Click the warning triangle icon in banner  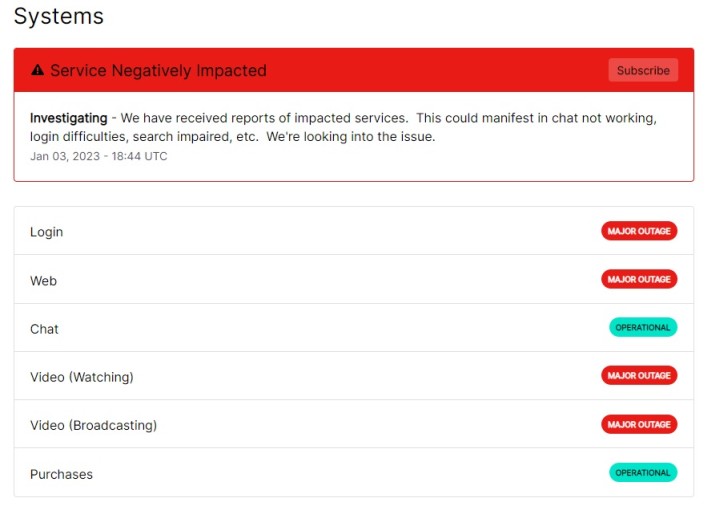[x=38, y=71]
